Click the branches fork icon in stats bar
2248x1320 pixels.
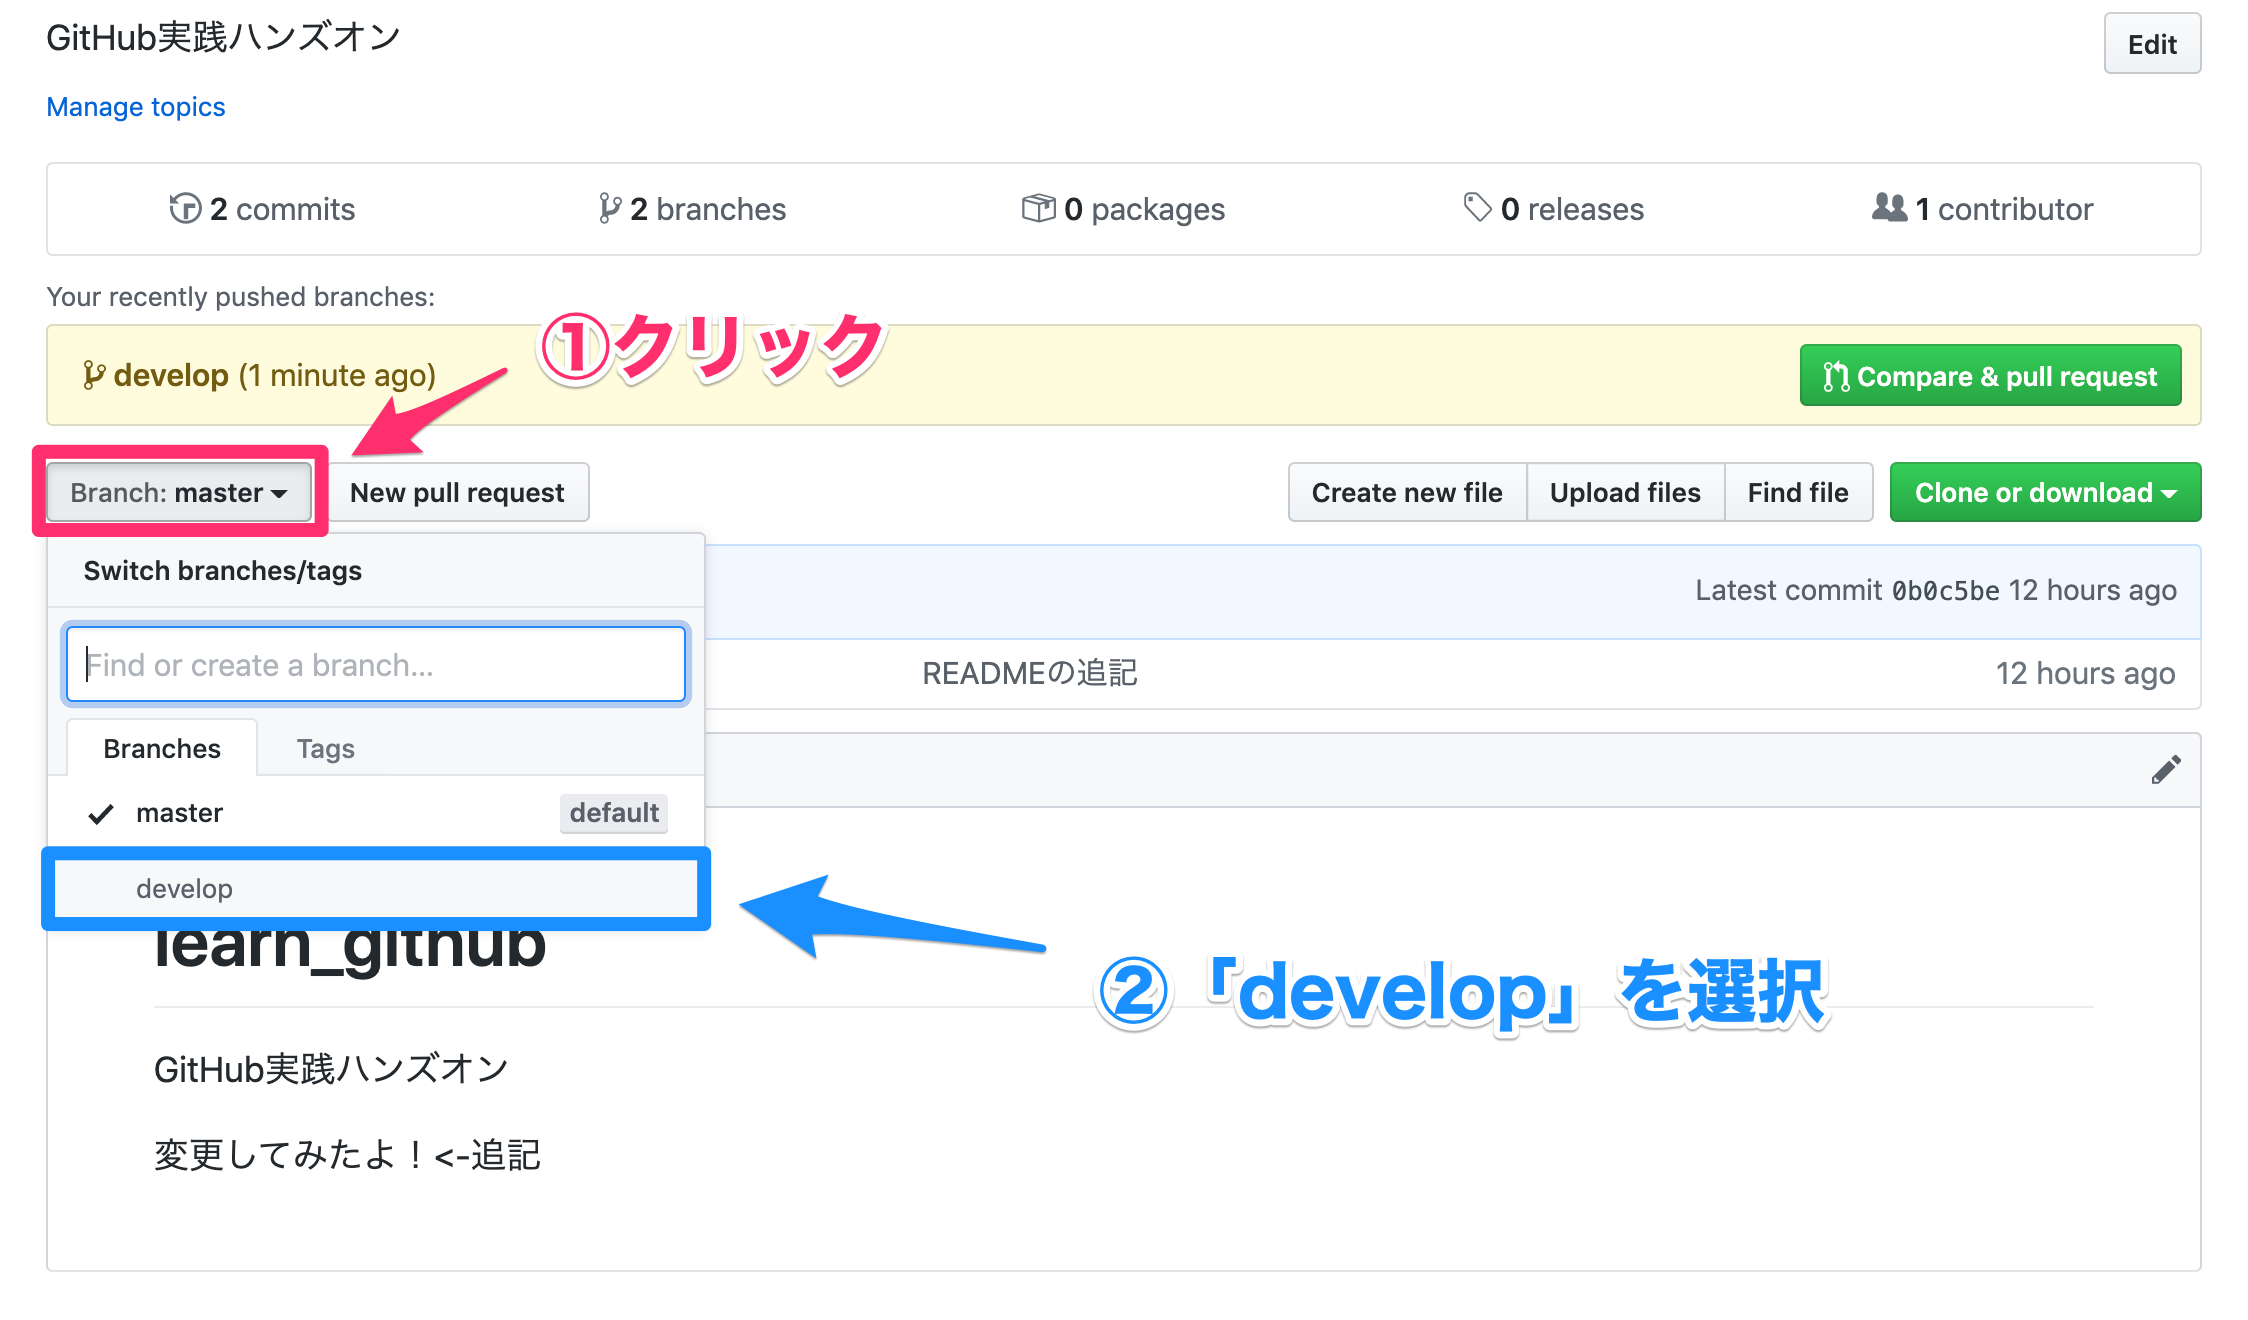pyautogui.click(x=609, y=208)
